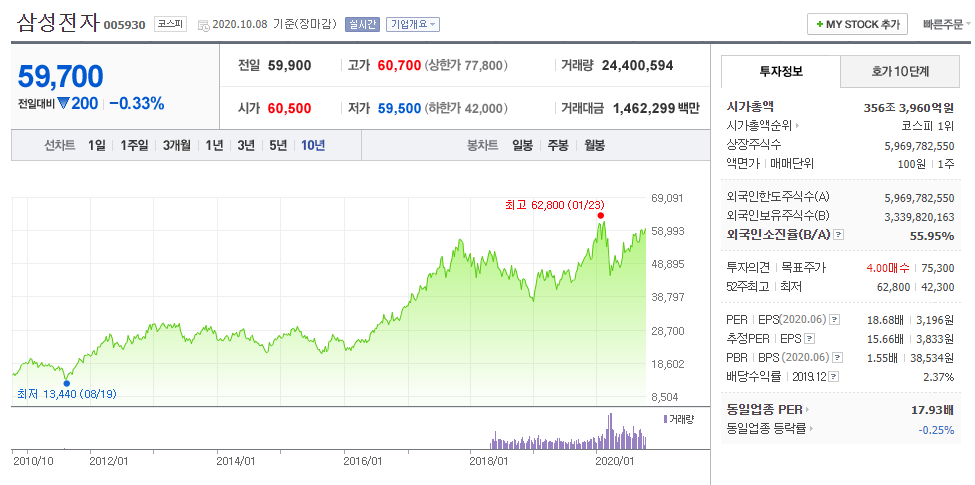
Task: Expand the 동일업종 등락률 arrow link
Action: point(812,428)
